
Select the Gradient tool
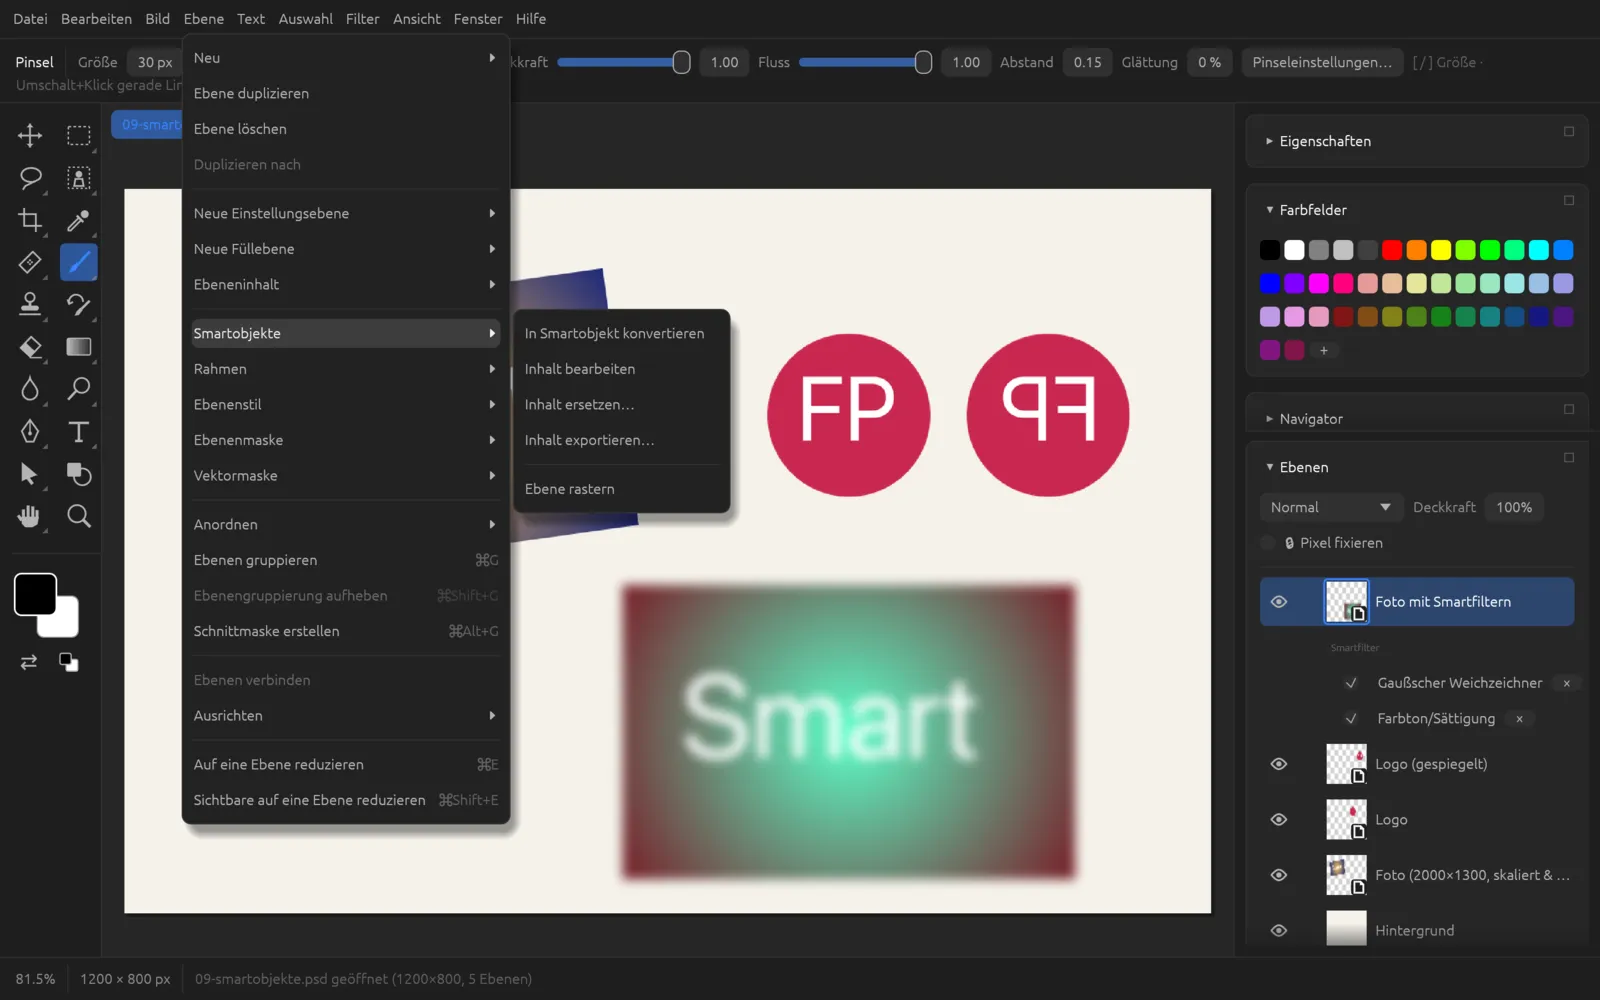pyautogui.click(x=78, y=347)
